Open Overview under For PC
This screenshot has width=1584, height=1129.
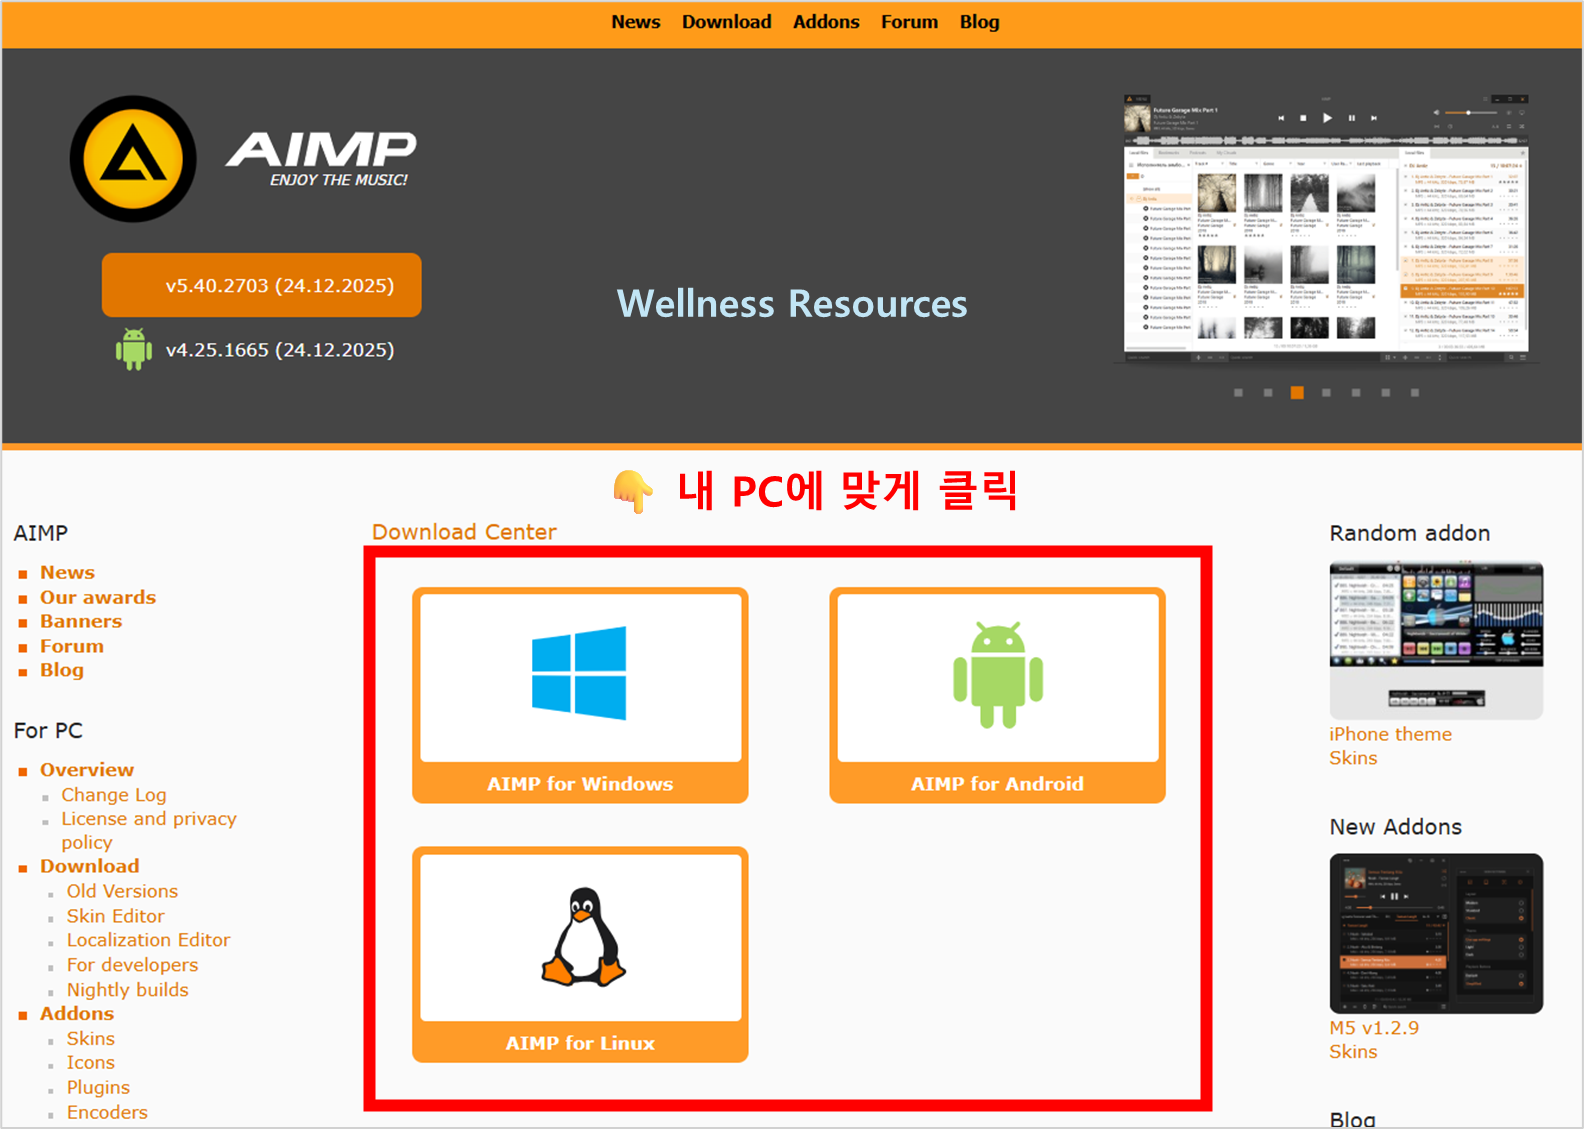(87, 770)
